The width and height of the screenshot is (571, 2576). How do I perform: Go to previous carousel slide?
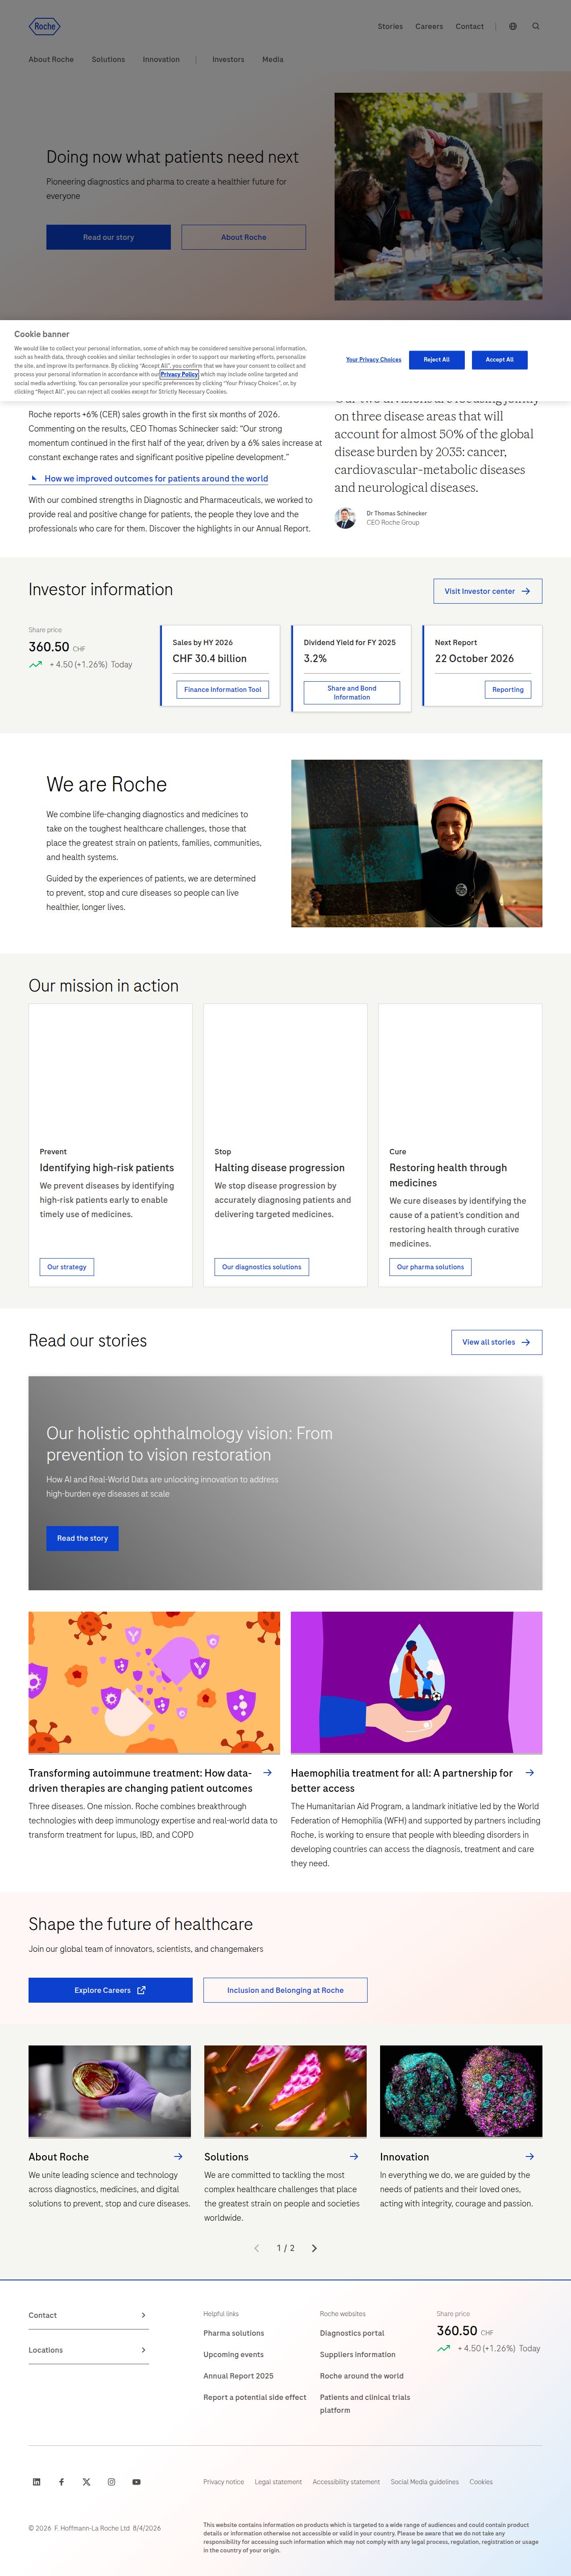tap(257, 2248)
